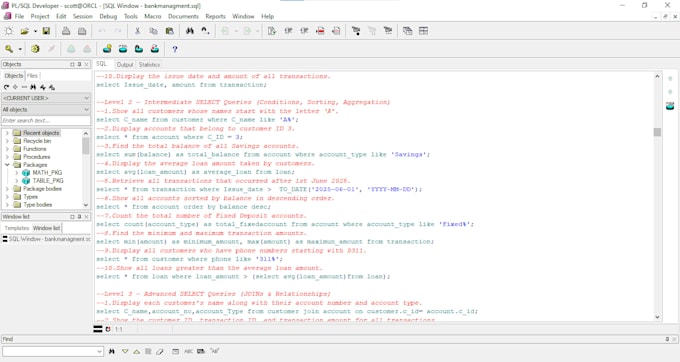Save the current file using the floppy disk icon
This screenshot has width=680, height=362.
(46, 31)
